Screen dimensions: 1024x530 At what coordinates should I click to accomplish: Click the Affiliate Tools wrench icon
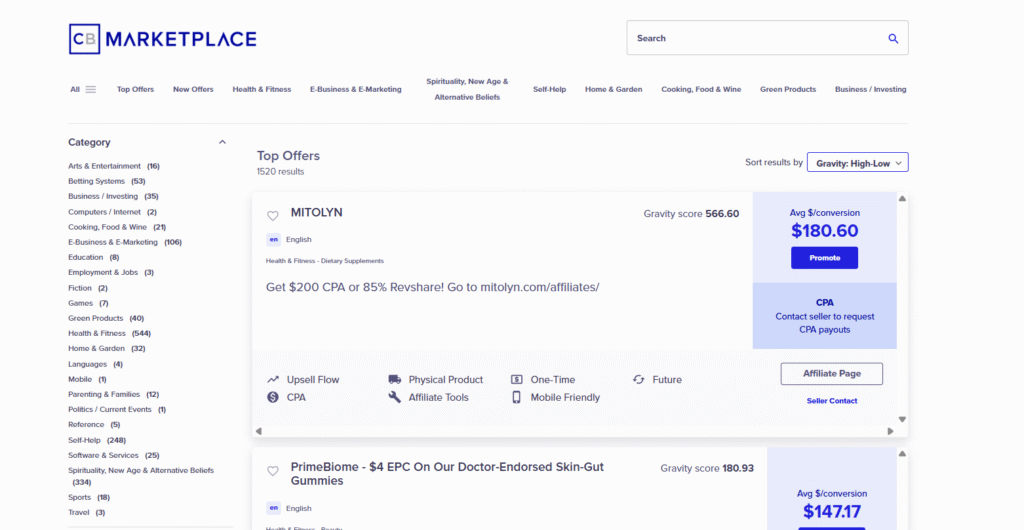coord(394,397)
